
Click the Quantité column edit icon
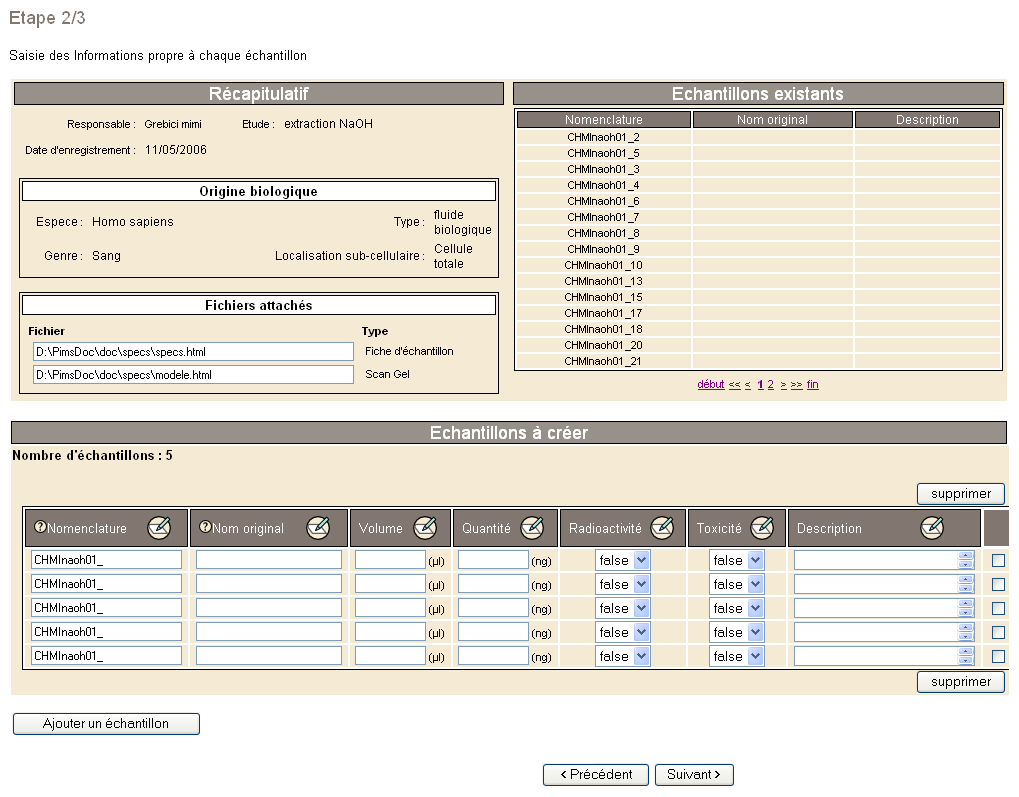point(532,528)
